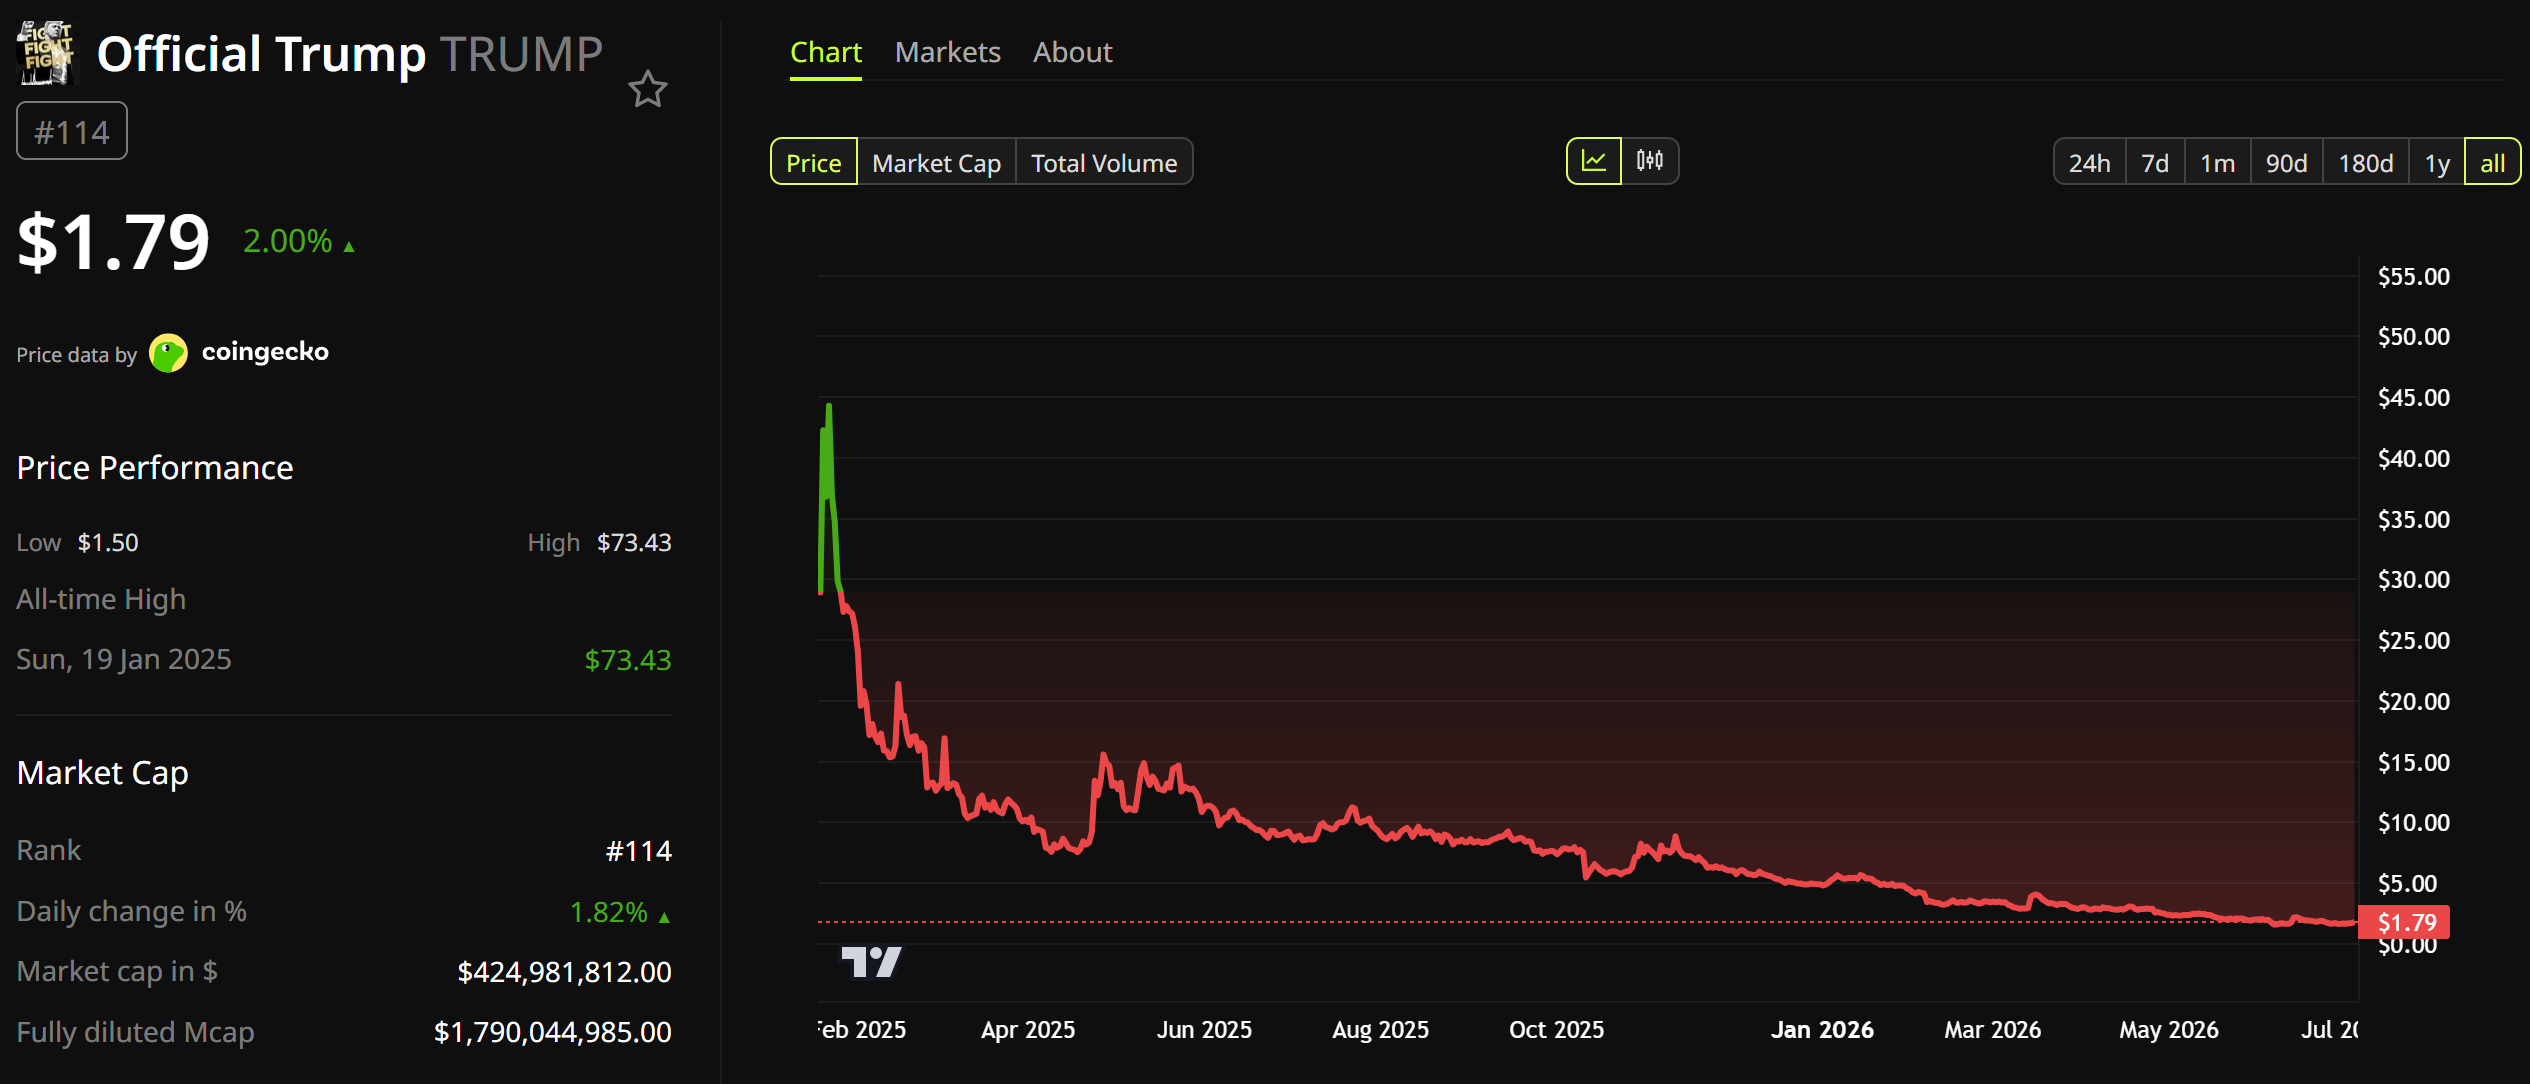Click the #114 rank badge

point(72,131)
